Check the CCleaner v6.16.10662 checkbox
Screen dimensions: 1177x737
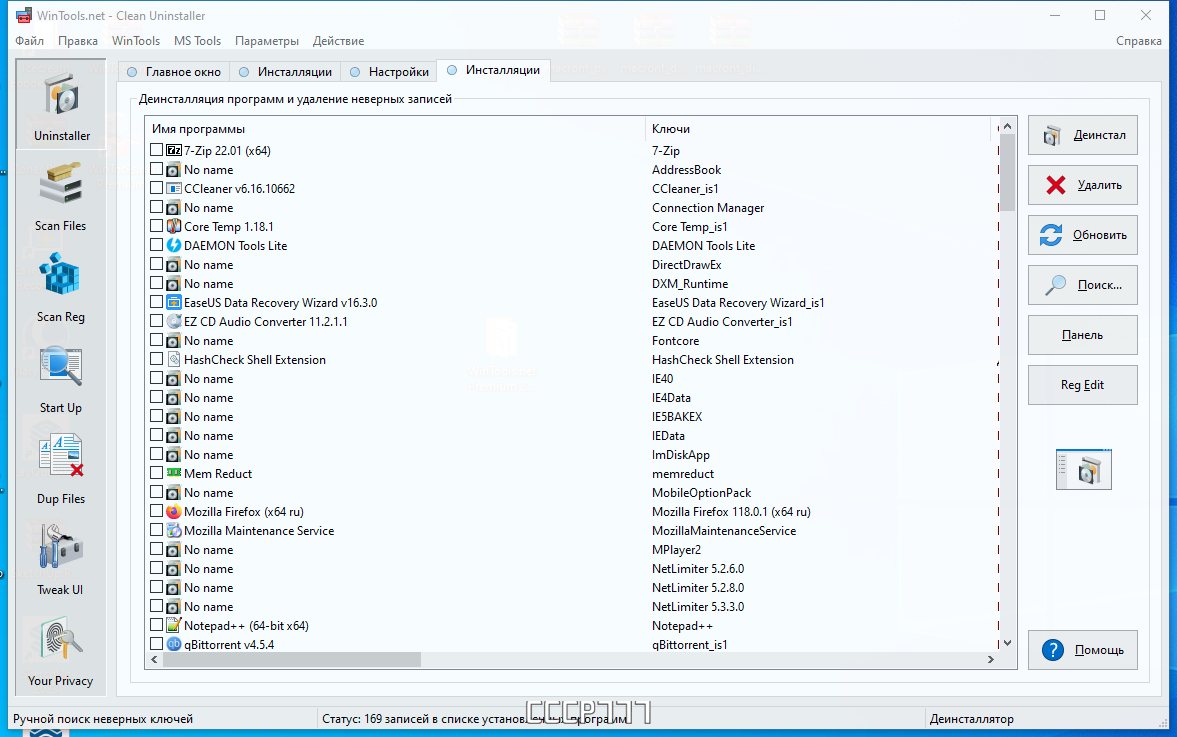156,188
